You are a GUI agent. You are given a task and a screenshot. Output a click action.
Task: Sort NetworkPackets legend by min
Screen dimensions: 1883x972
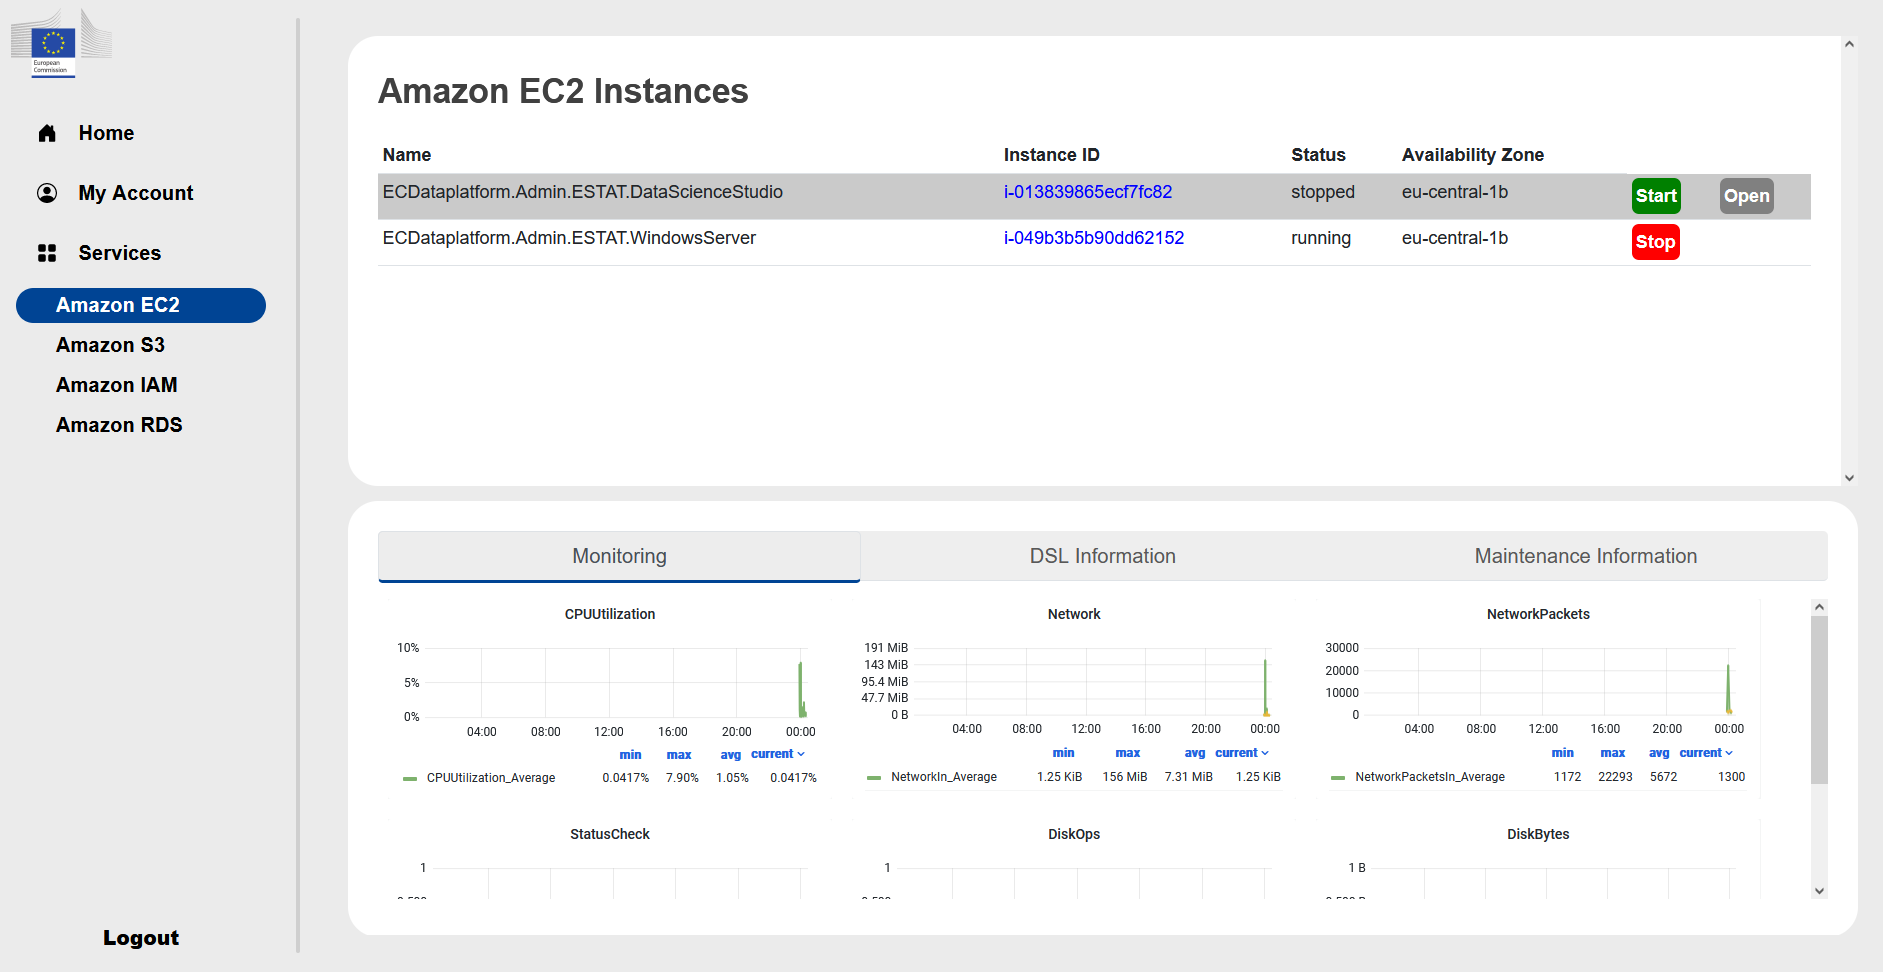(x=1562, y=753)
